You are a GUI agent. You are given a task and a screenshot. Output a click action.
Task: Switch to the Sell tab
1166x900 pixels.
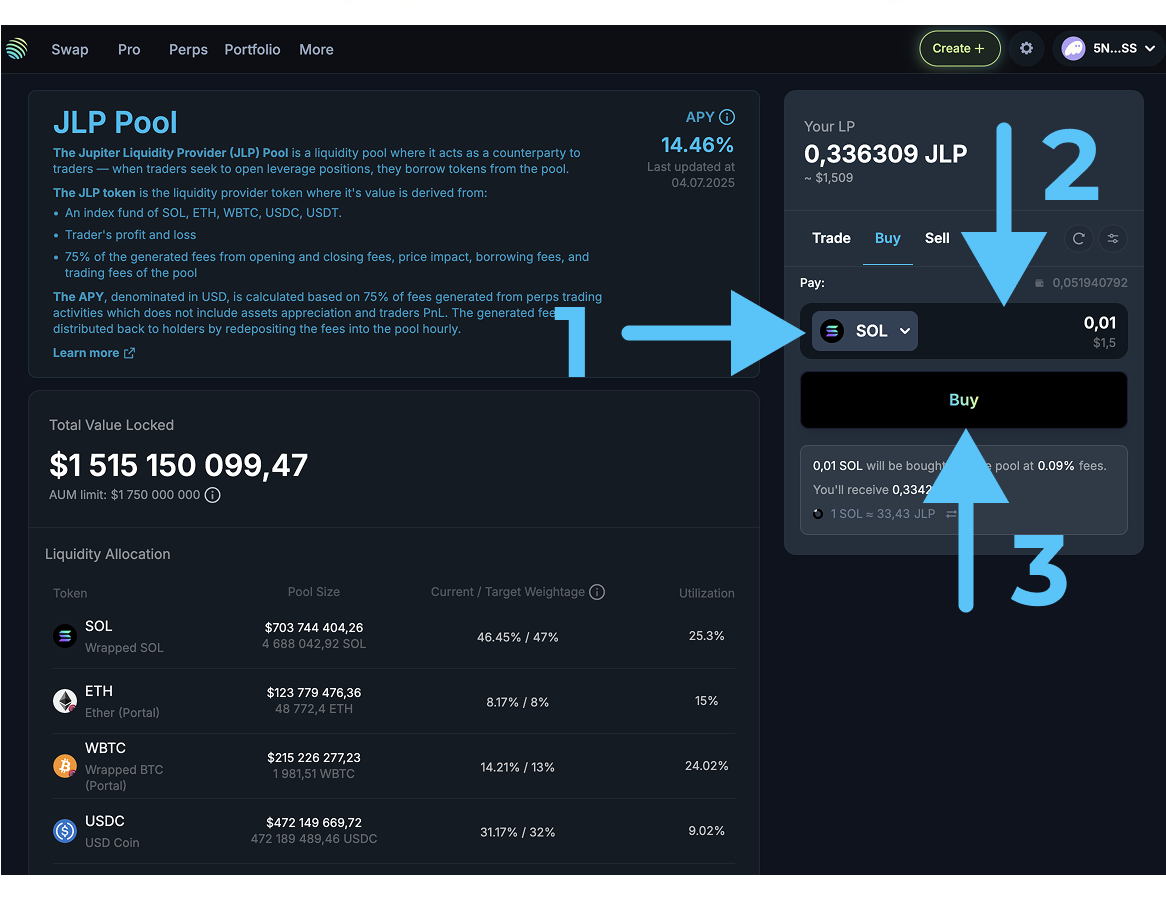[x=937, y=238]
